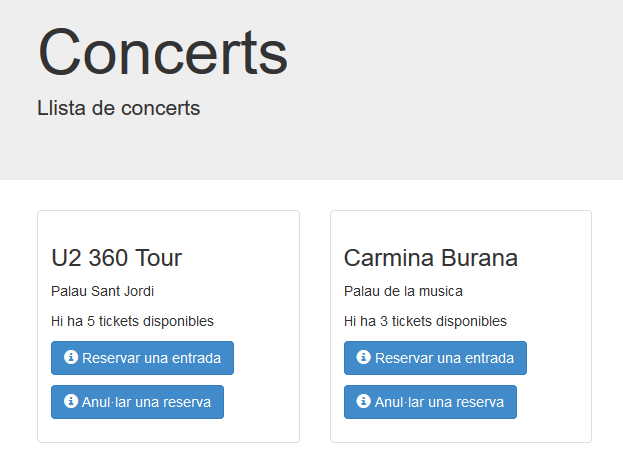This screenshot has height=465, width=623.
Task: Click the Concerts page heading
Action: (163, 52)
